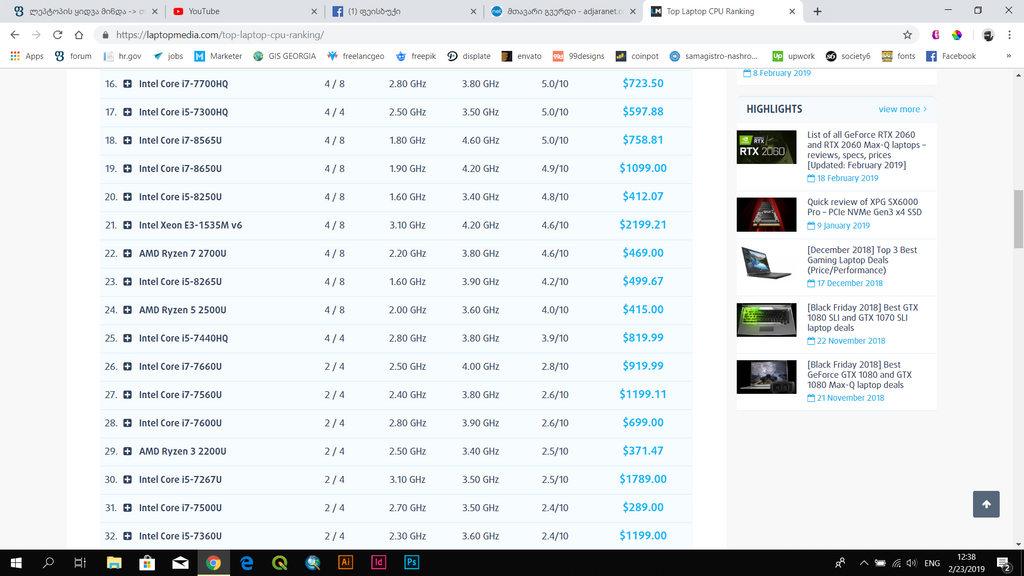Expand details for AMD Ryzen 3 2200U row
This screenshot has width=1024, height=576.
tap(127, 451)
